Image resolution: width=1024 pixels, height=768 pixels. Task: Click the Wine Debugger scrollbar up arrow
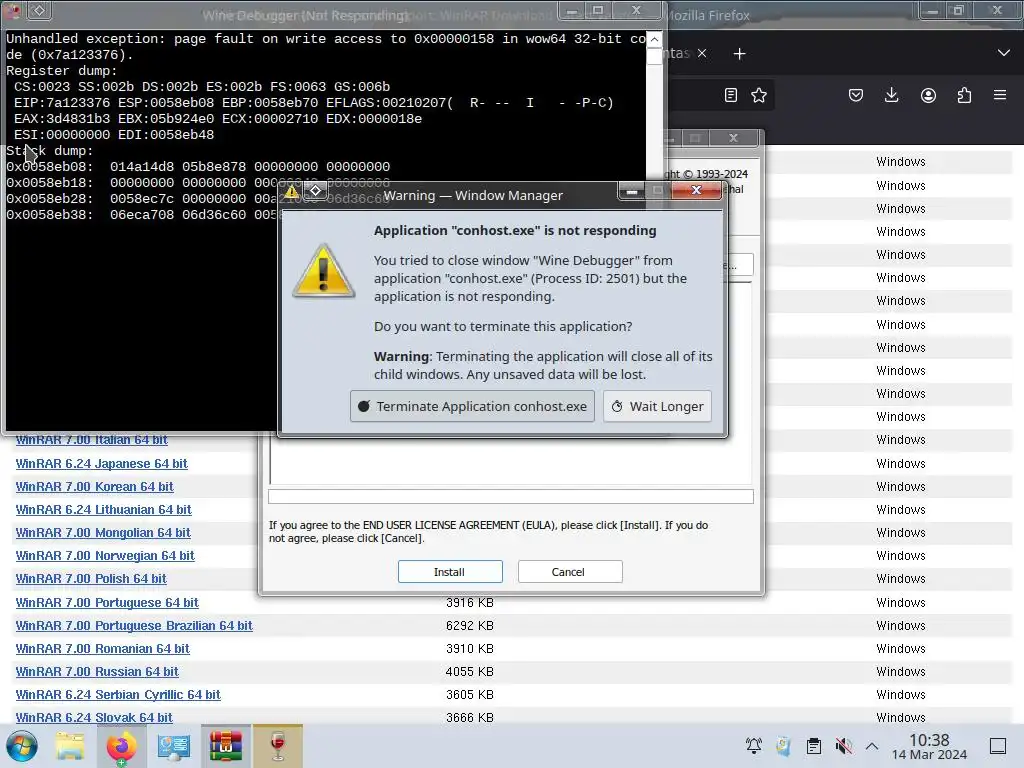click(654, 39)
